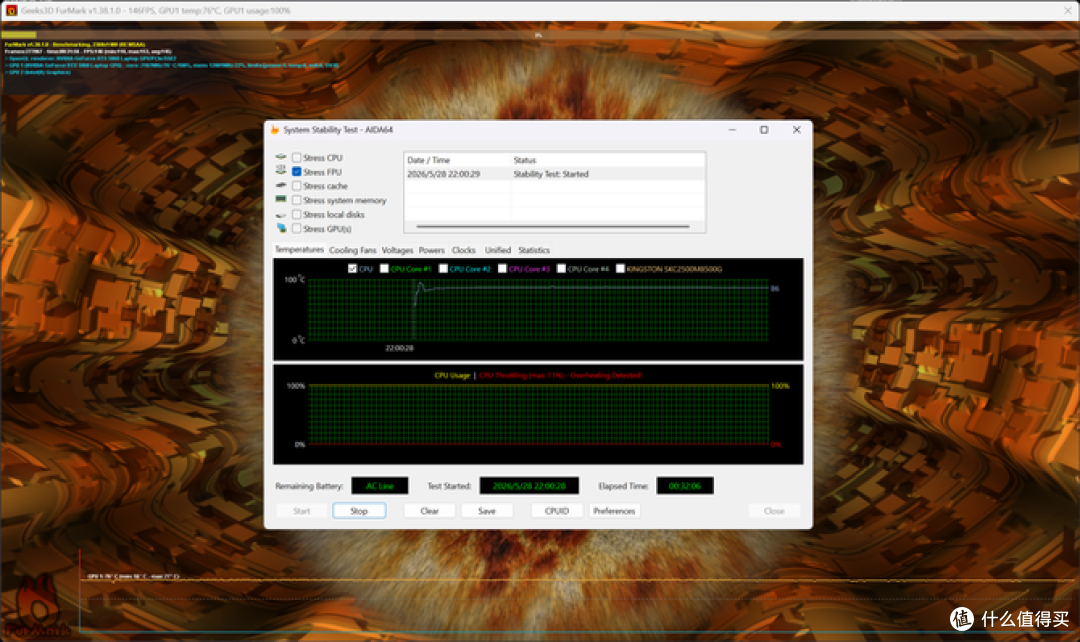
Task: Clear the test log
Action: coord(429,510)
